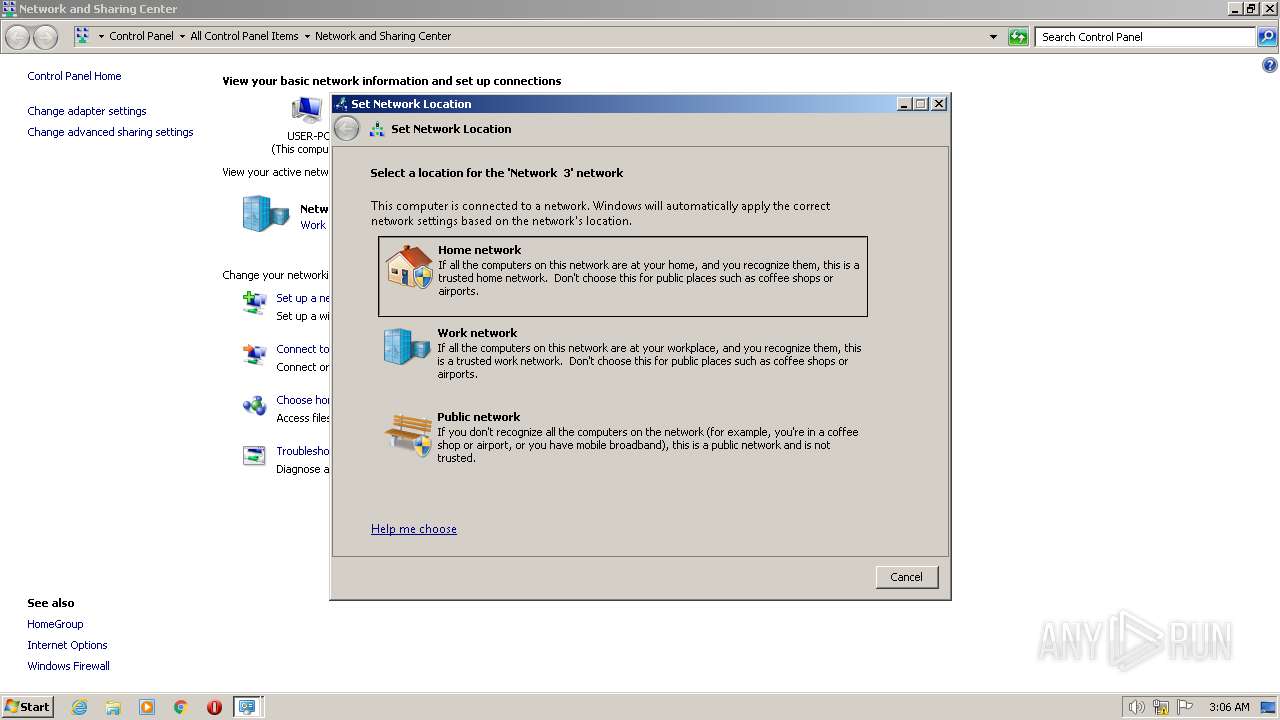Click the Troubleshoot problems link text
1280x720 pixels.
click(x=303, y=451)
